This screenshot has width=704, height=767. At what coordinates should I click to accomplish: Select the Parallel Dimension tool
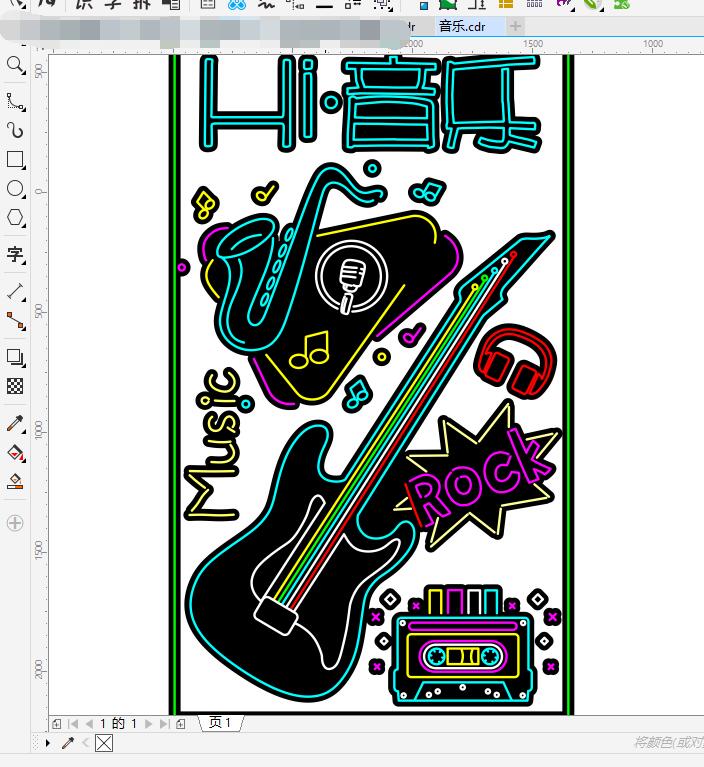[15, 291]
